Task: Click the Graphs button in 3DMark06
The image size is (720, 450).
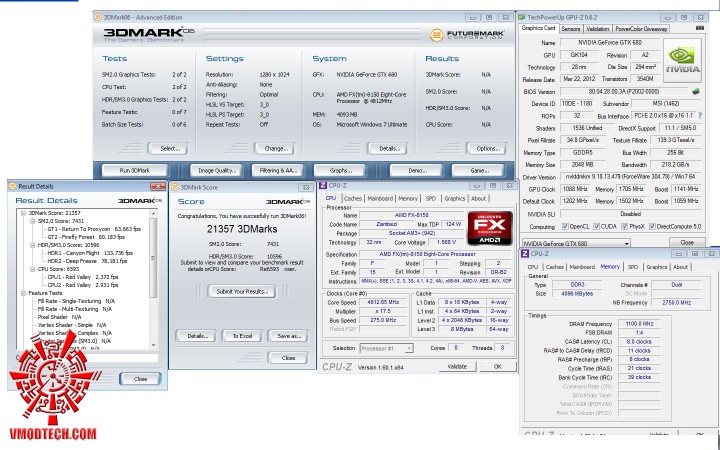Action: pyautogui.click(x=340, y=170)
